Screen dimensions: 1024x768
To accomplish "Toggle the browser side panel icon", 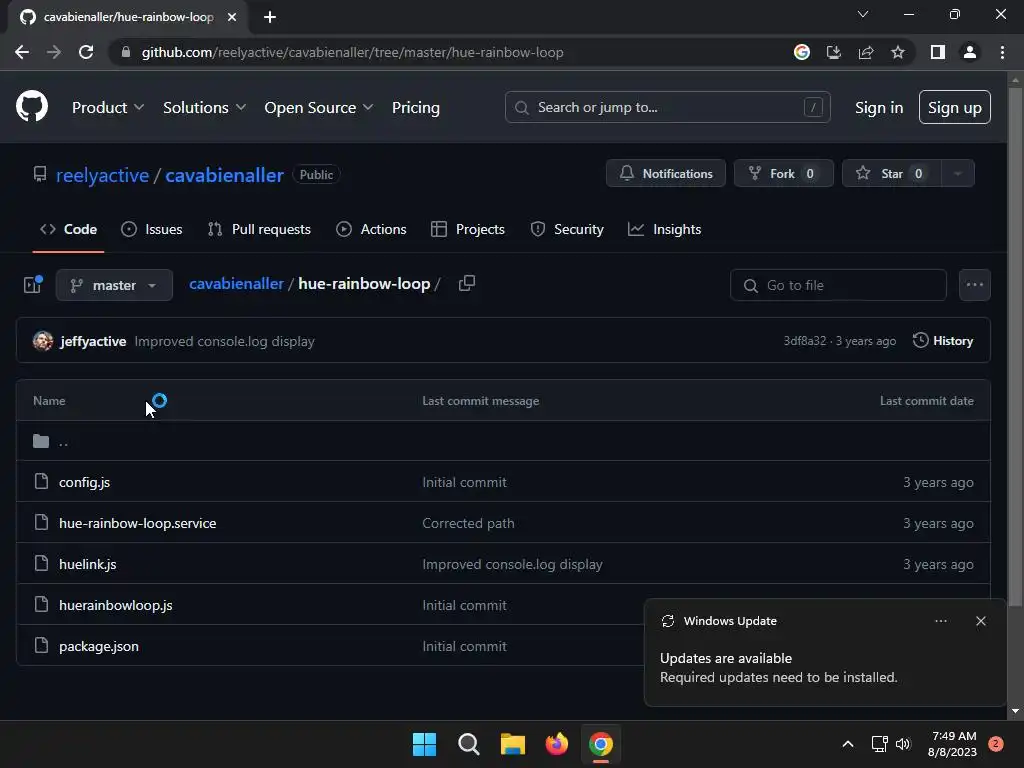I will [x=938, y=52].
